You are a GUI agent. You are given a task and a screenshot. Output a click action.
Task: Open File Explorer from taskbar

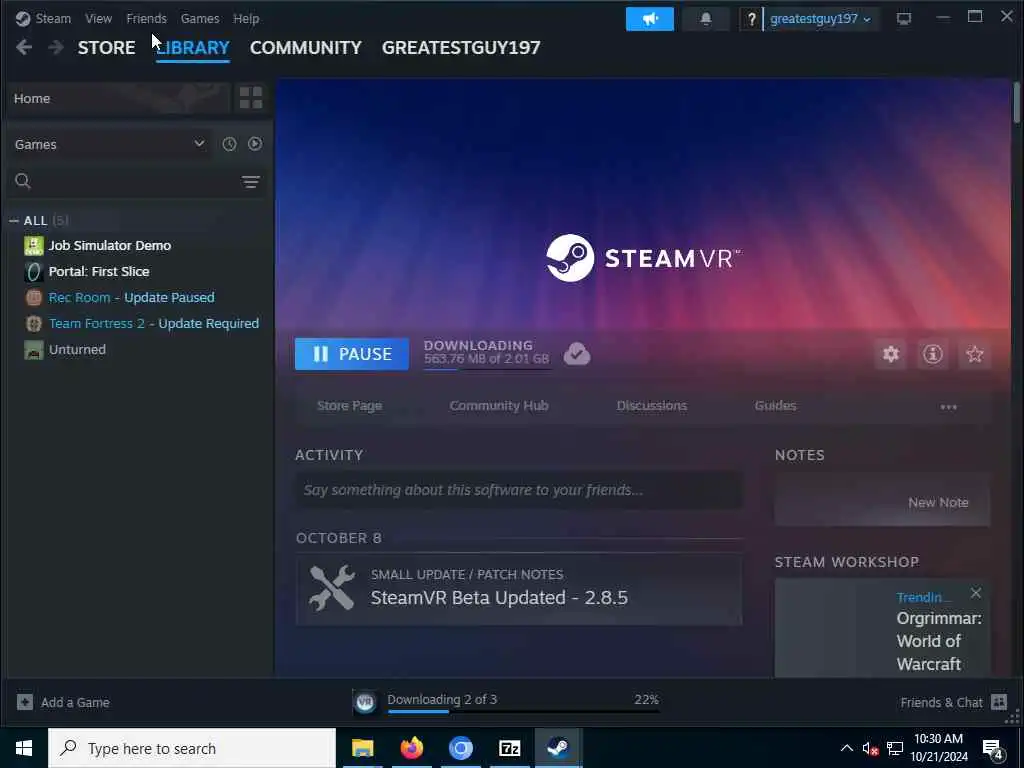pos(362,748)
